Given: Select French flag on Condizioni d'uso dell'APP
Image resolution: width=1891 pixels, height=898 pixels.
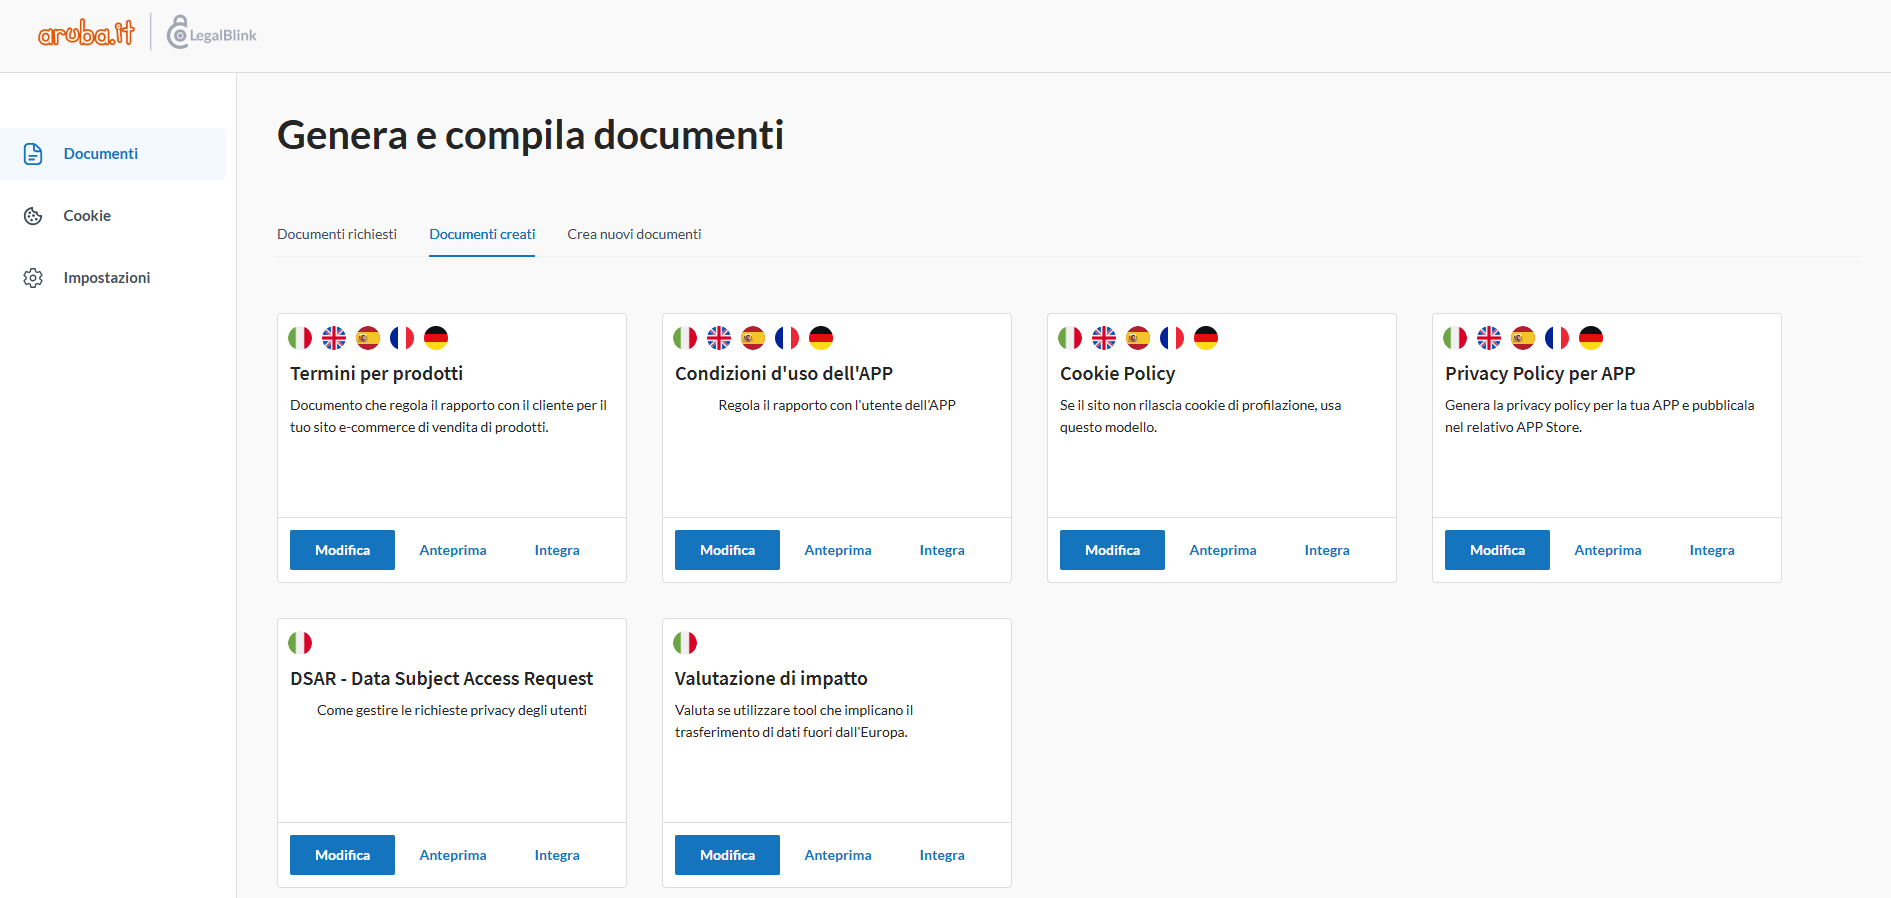Looking at the screenshot, I should pos(787,338).
